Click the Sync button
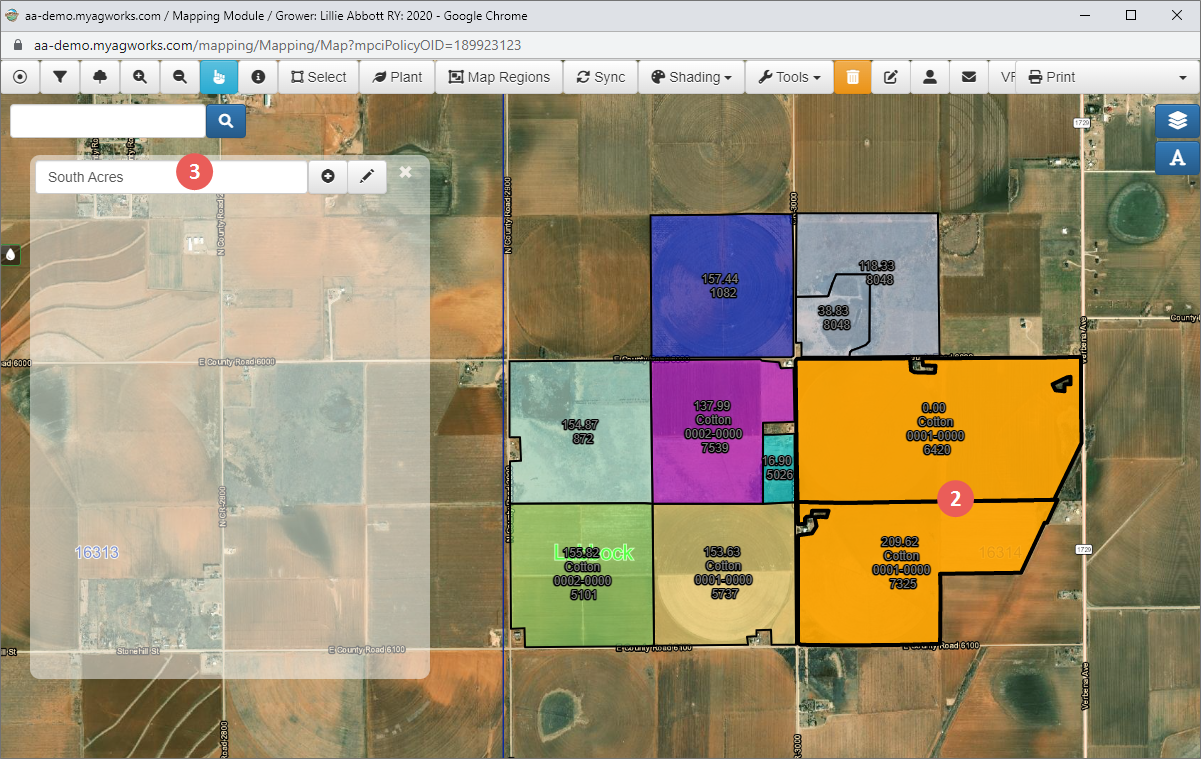Viewport: 1201px width, 759px height. tap(601, 77)
